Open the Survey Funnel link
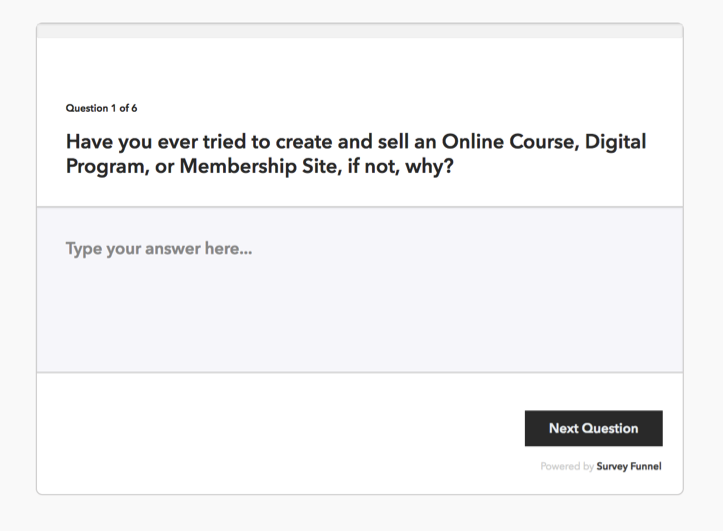The image size is (723, 532). pos(628,466)
